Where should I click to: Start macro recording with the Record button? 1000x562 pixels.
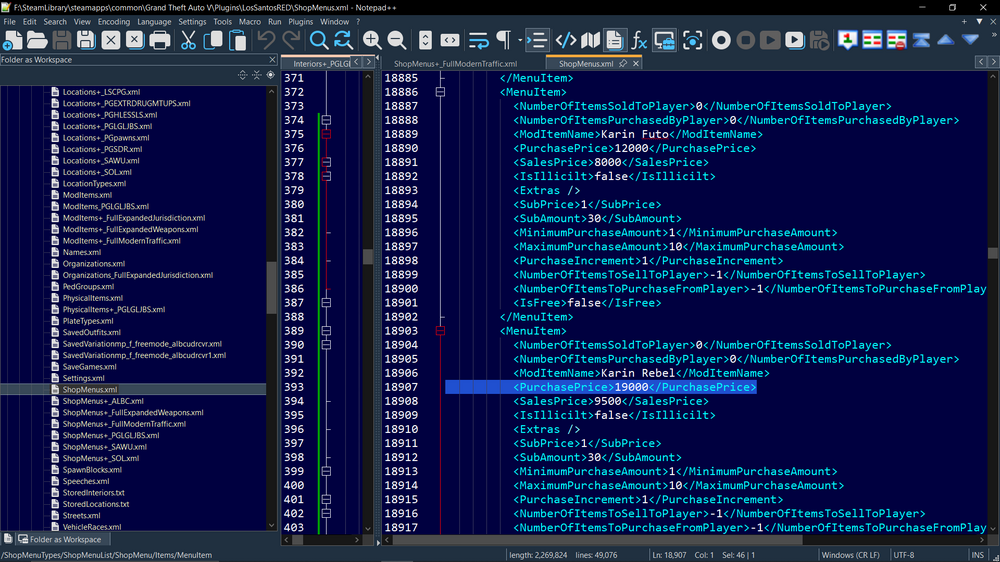[721, 41]
